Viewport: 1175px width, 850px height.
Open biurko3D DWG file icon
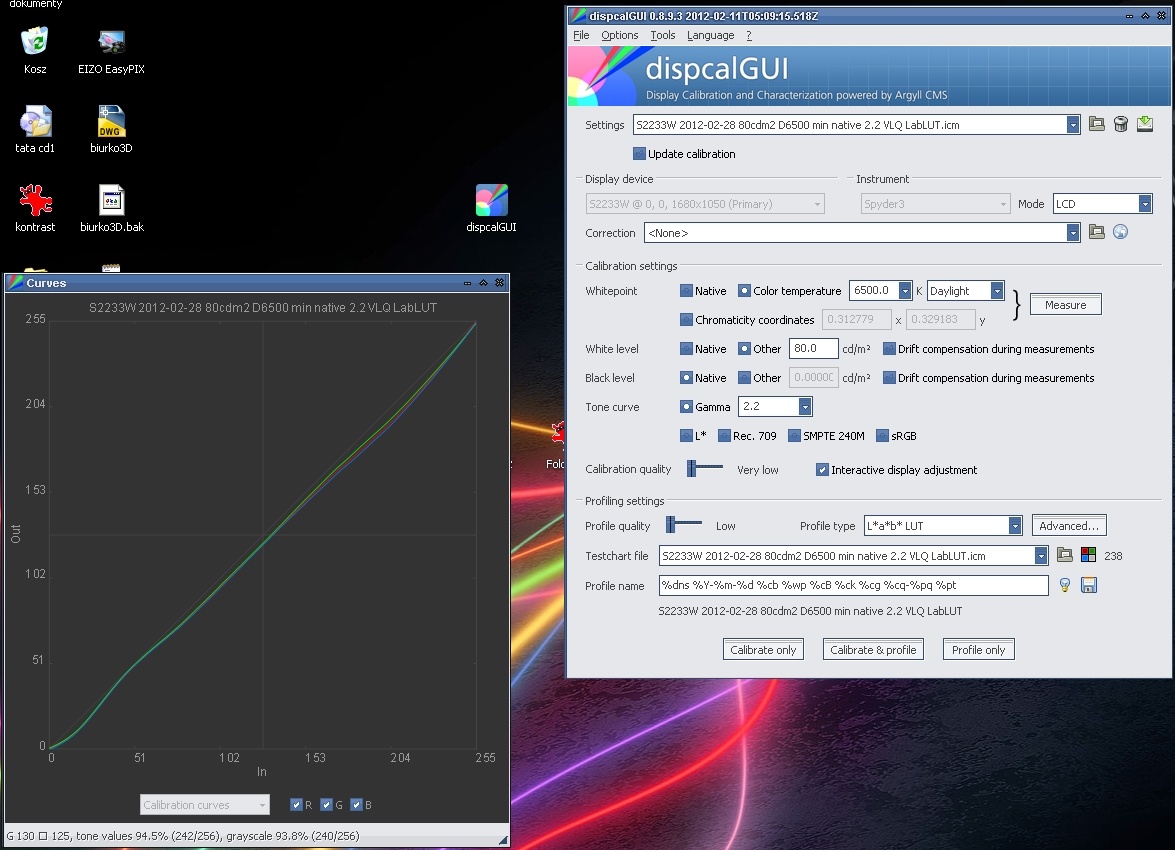point(111,121)
